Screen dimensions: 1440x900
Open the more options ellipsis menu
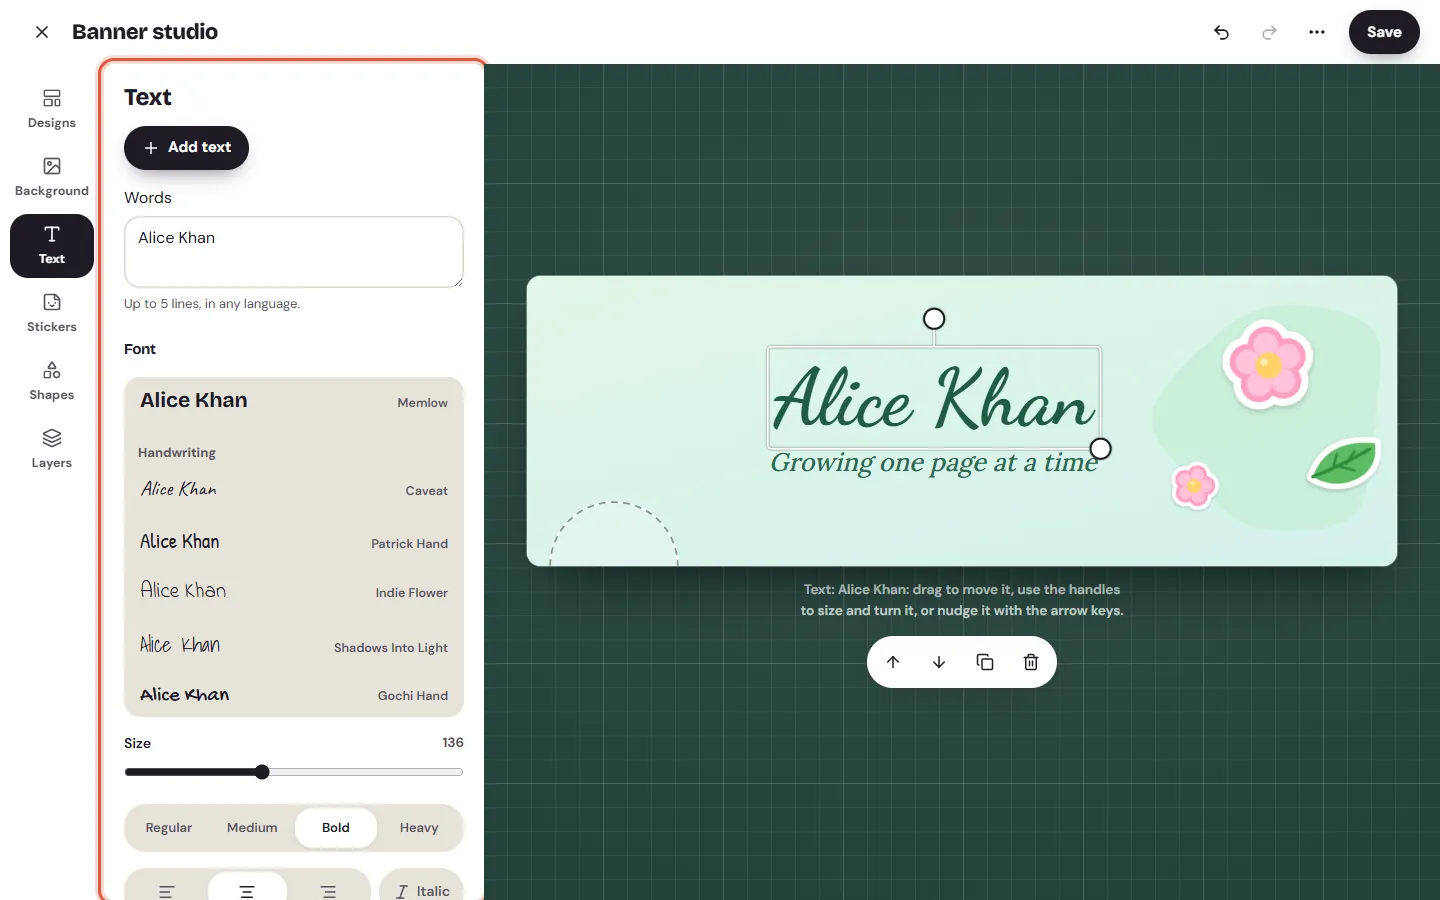(x=1317, y=32)
